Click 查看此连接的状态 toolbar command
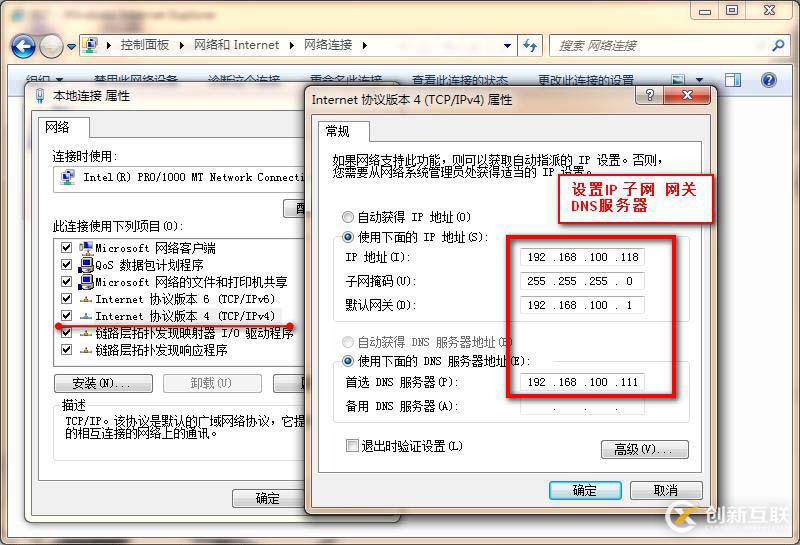800x545 pixels. coord(460,80)
